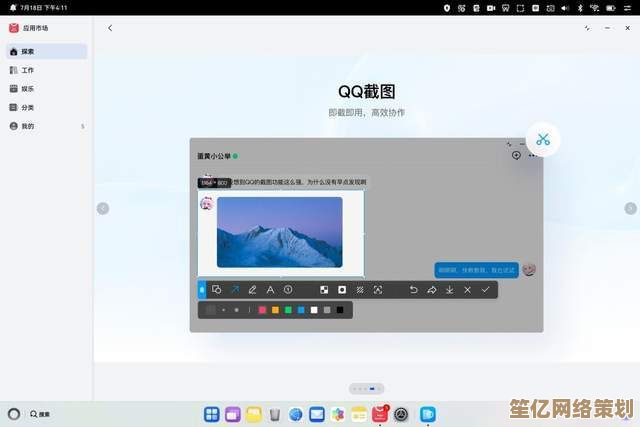This screenshot has height=427, width=640.
Task: Open the red app market icon in dock
Action: [x=380, y=414]
